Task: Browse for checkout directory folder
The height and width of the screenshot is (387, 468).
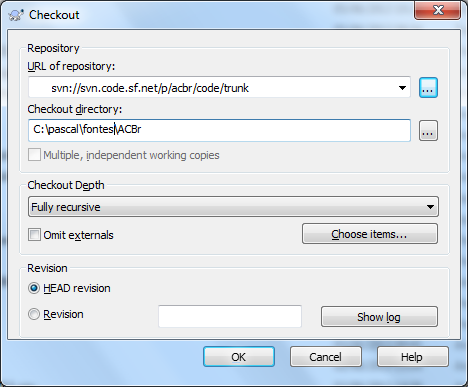Action: [x=428, y=131]
